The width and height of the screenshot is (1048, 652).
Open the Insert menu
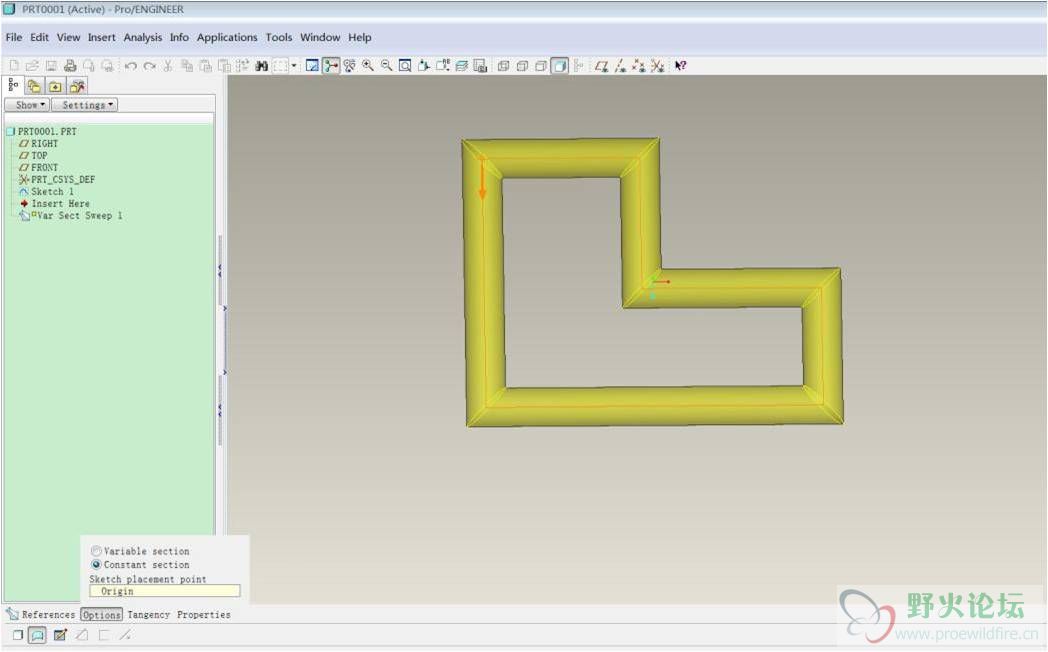[x=102, y=37]
